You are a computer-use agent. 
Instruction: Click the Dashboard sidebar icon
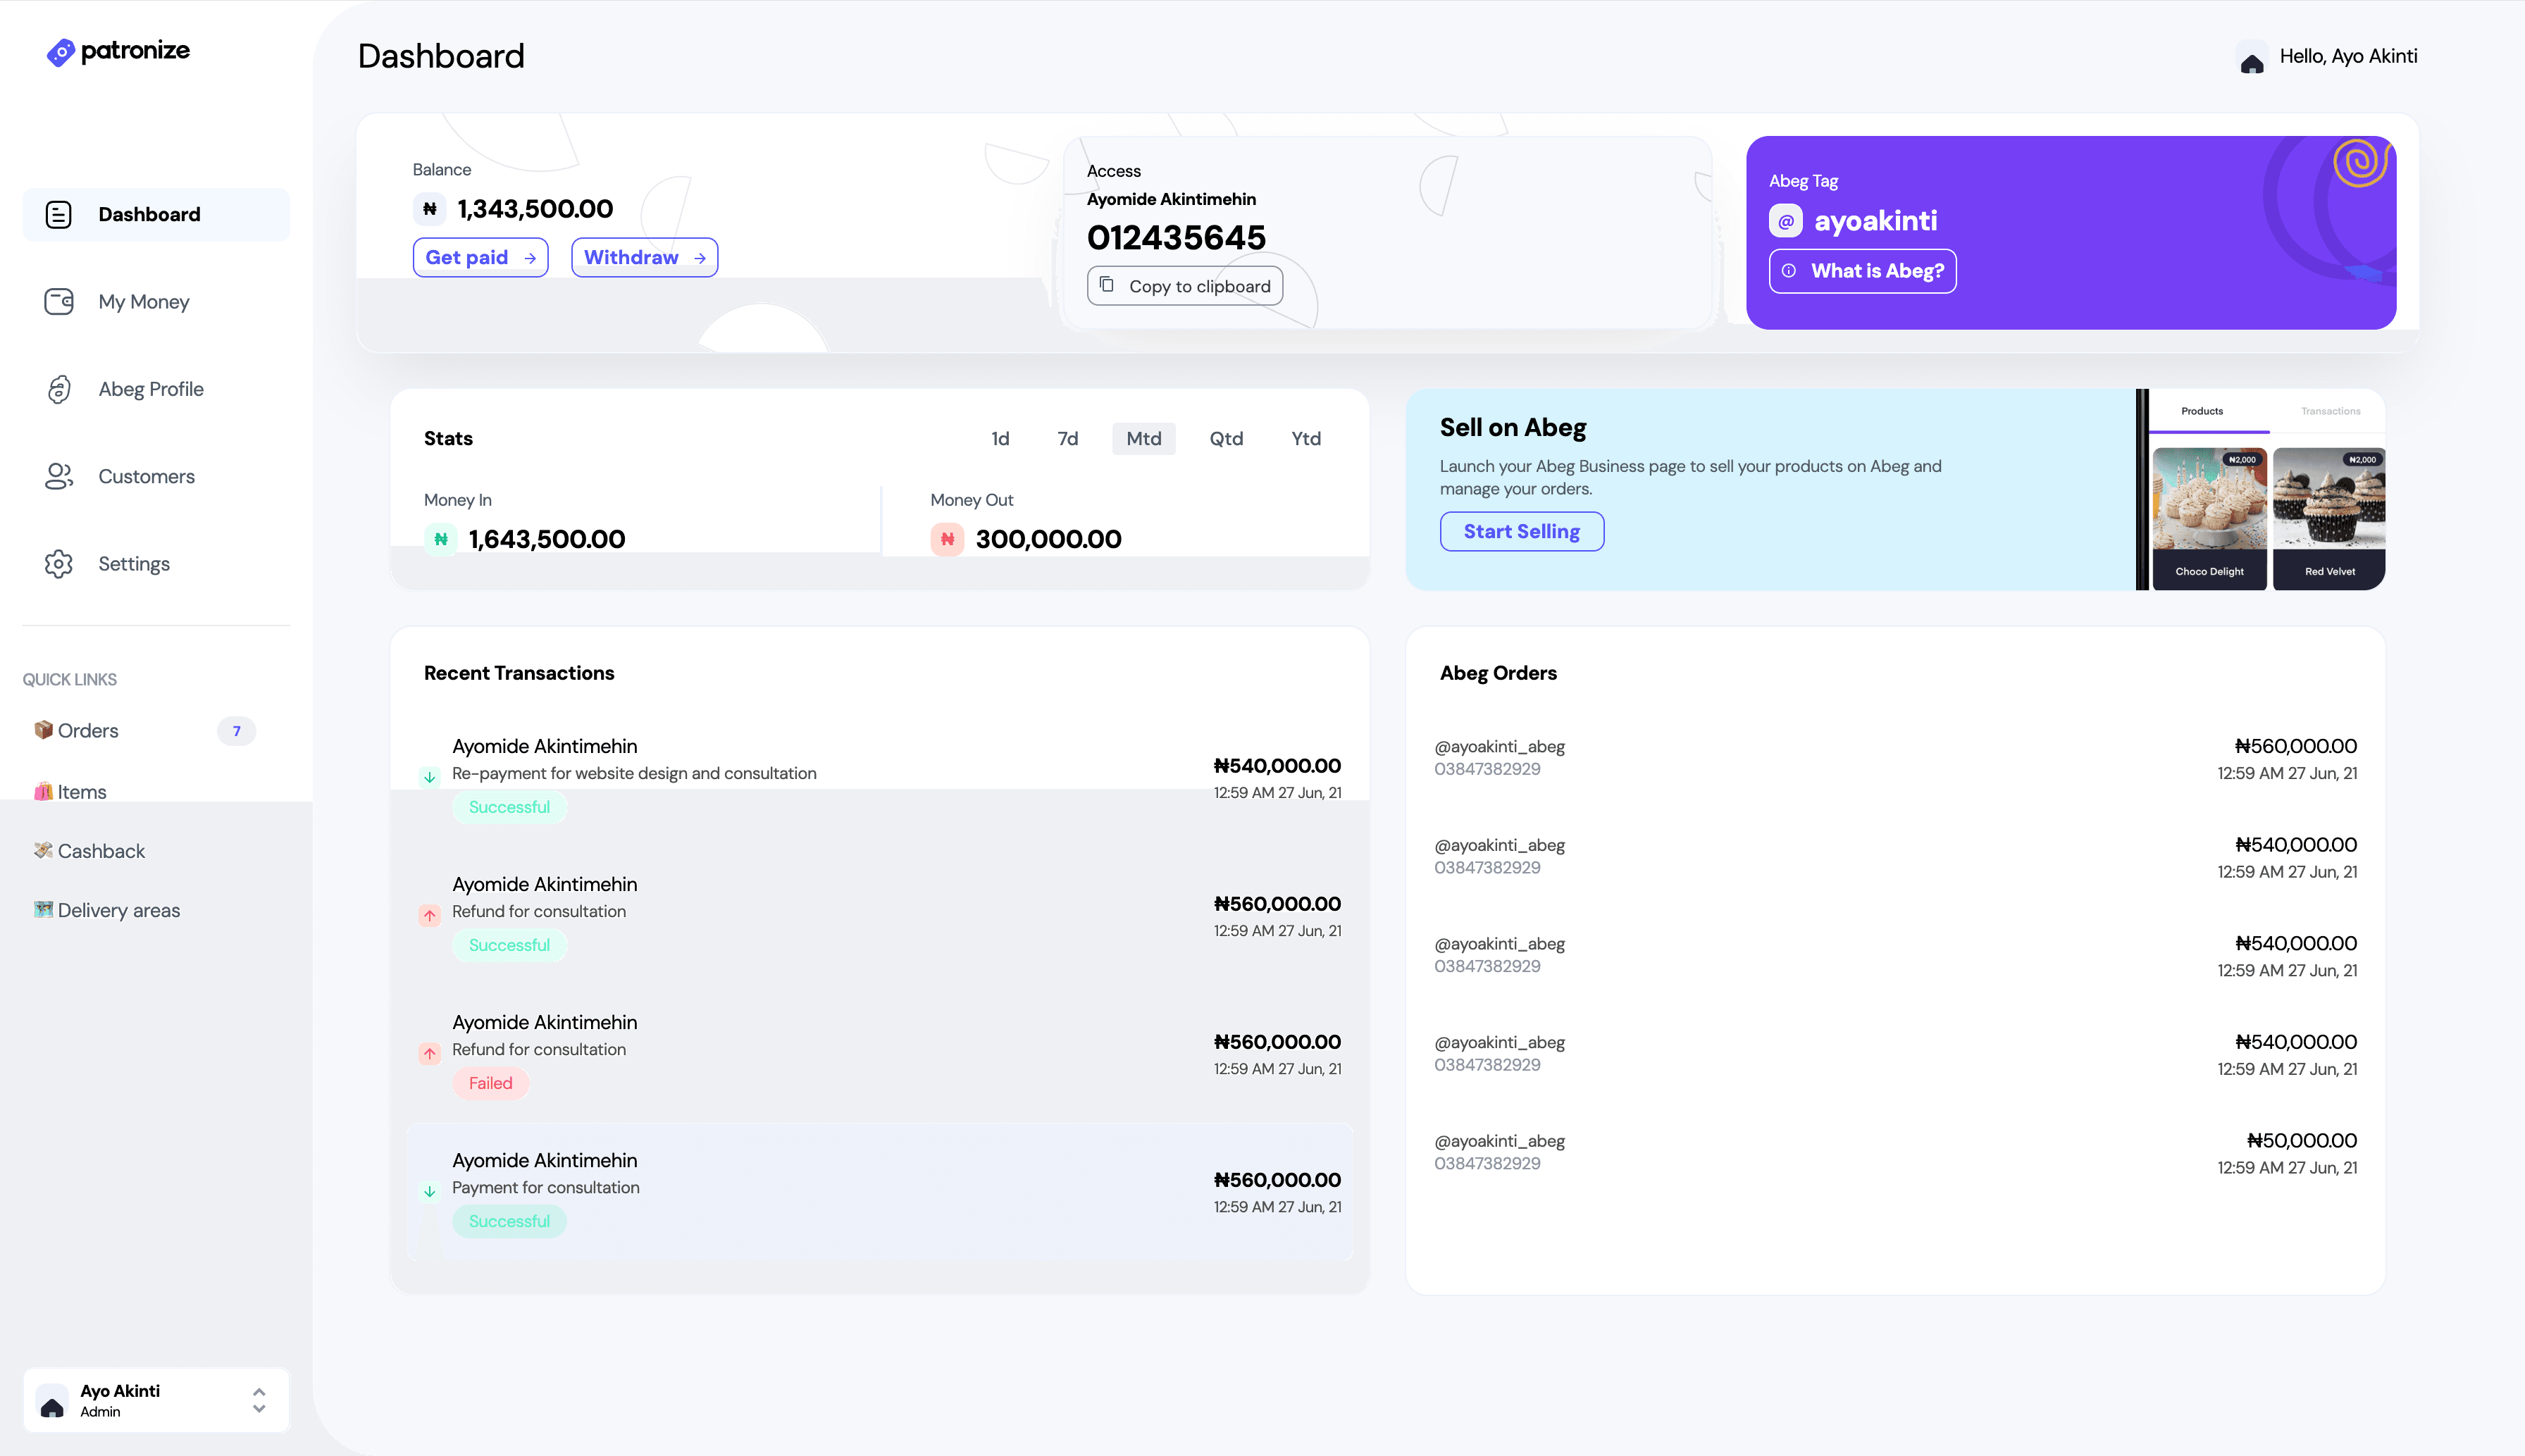click(x=58, y=214)
